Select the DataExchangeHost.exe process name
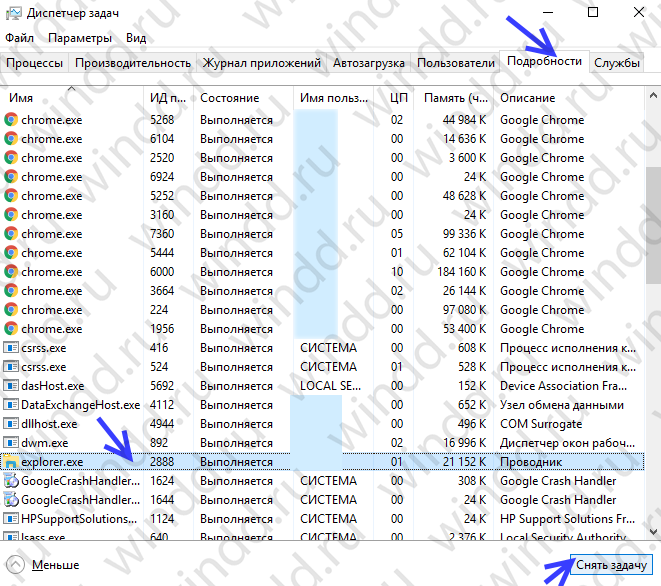661x586 pixels. [81, 405]
